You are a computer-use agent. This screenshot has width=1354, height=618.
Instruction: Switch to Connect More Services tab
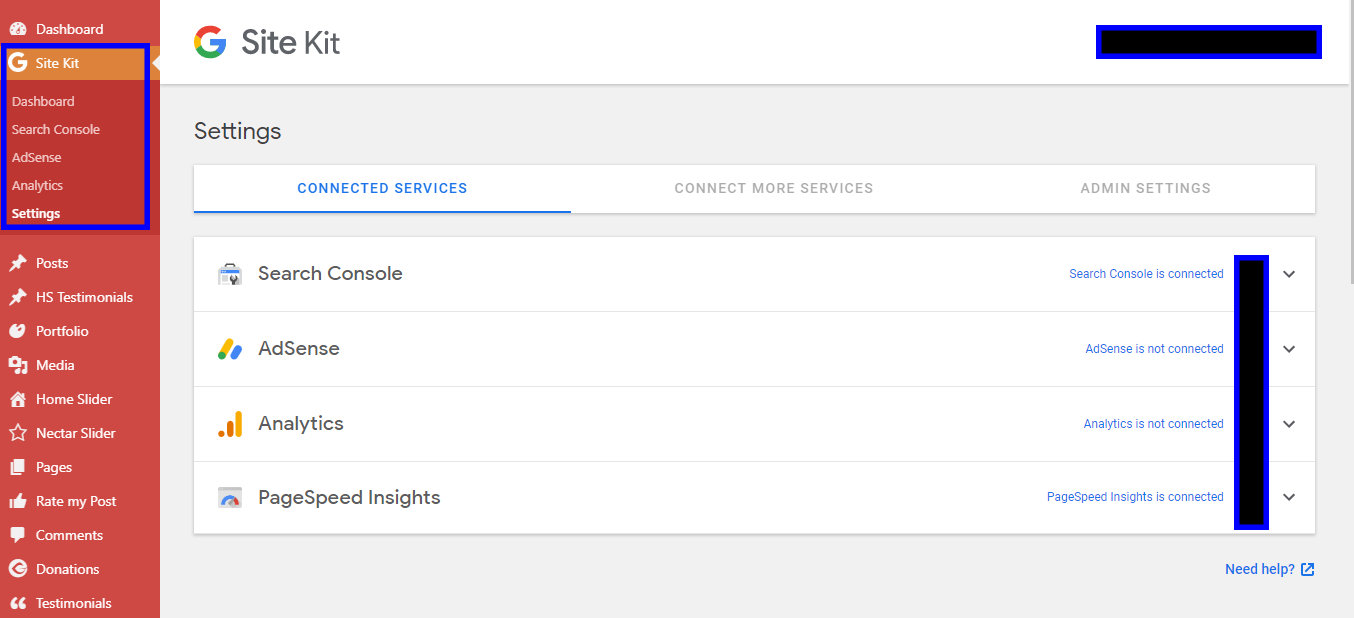773,188
